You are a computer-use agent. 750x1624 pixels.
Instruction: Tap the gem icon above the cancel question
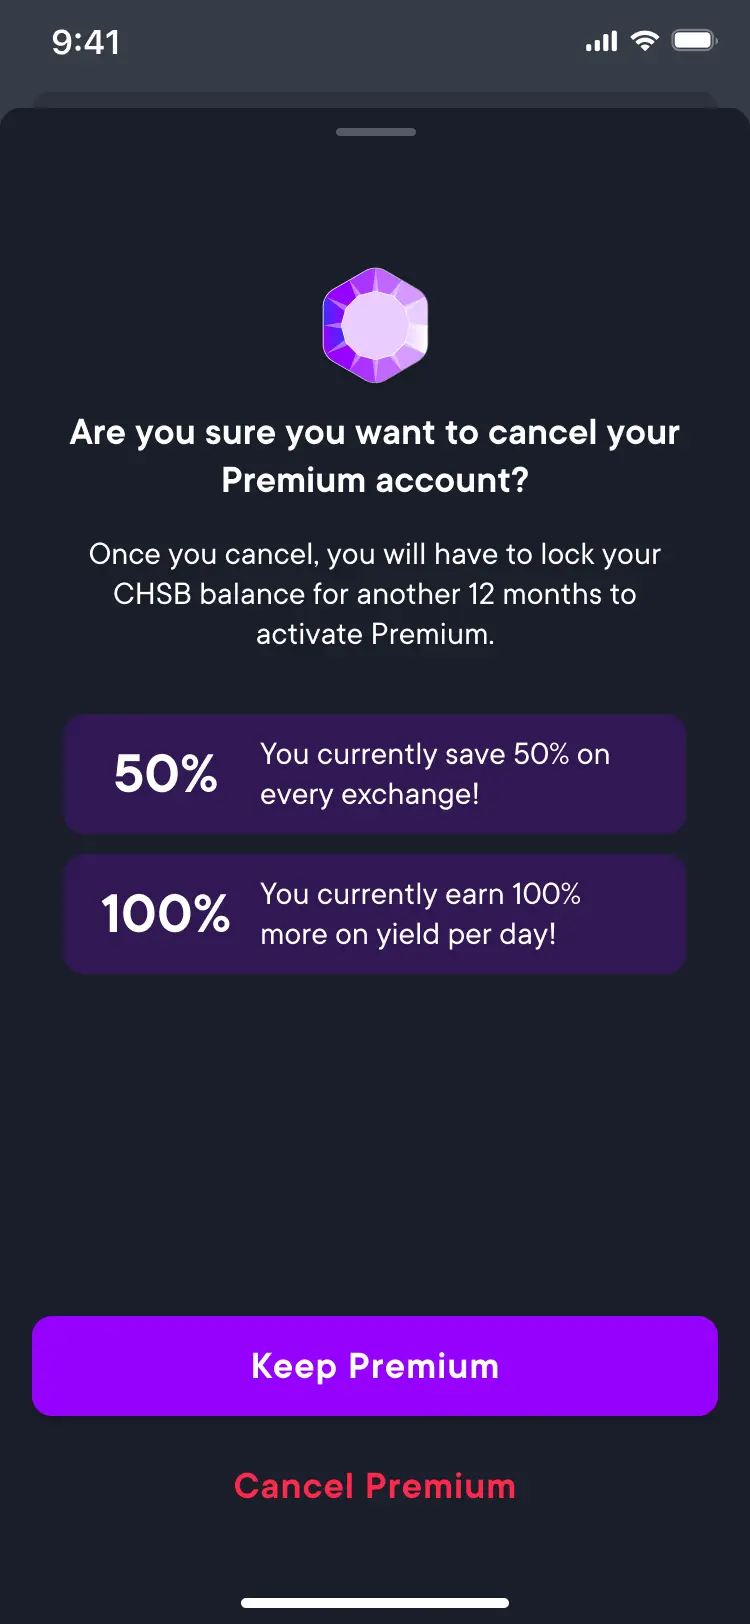point(375,324)
